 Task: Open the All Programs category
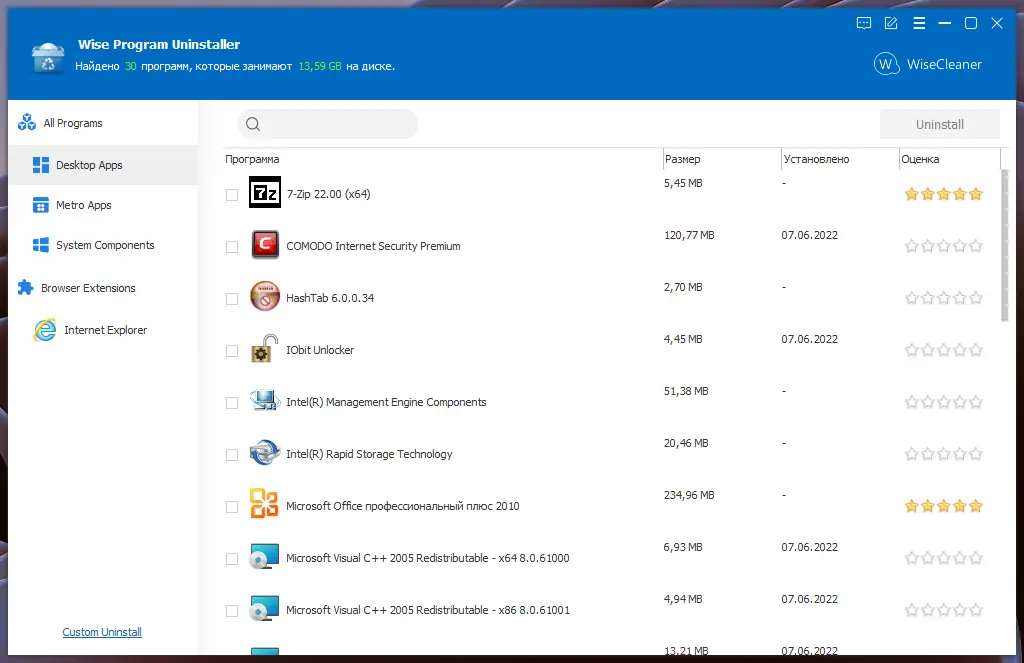click(103, 123)
